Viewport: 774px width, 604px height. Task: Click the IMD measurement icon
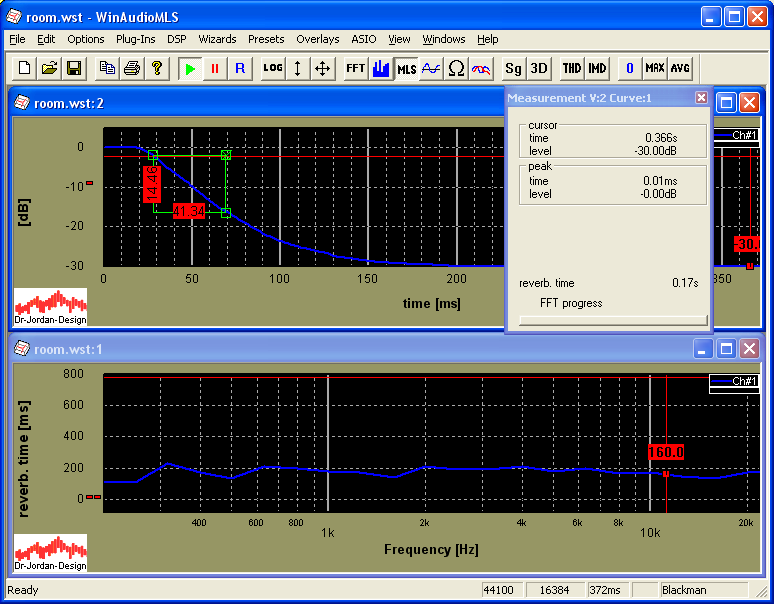coord(597,68)
